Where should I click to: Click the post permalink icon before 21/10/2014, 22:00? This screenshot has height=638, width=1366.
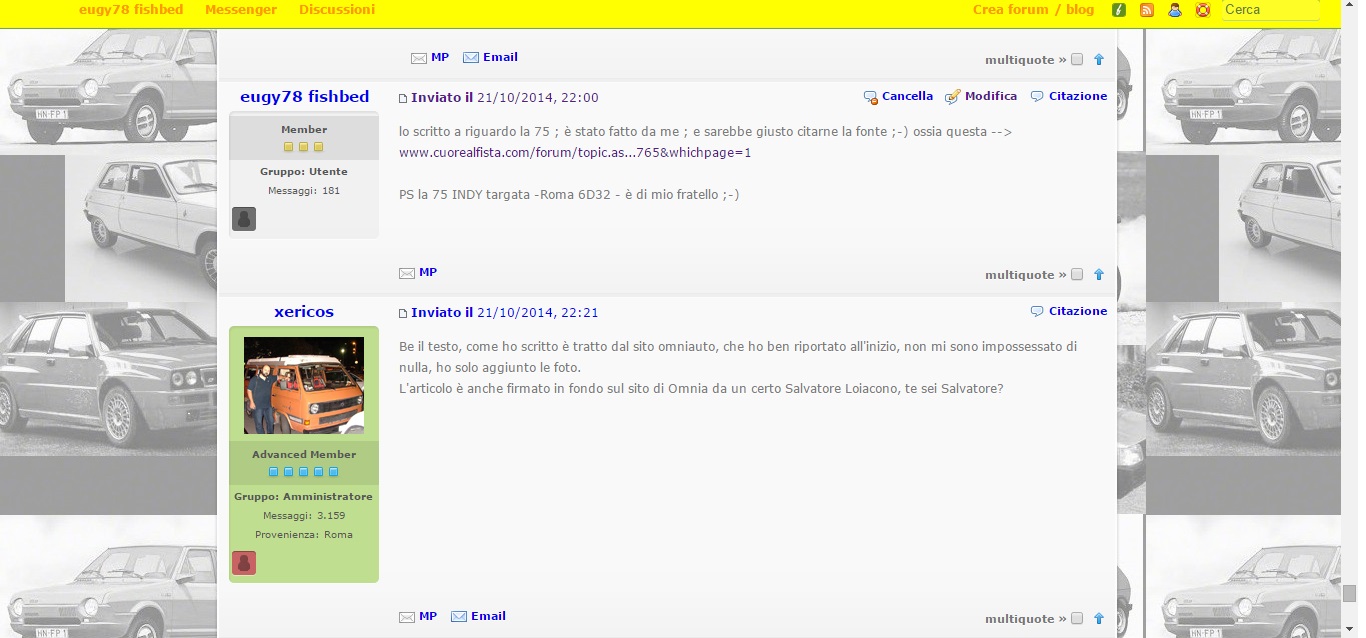[403, 98]
